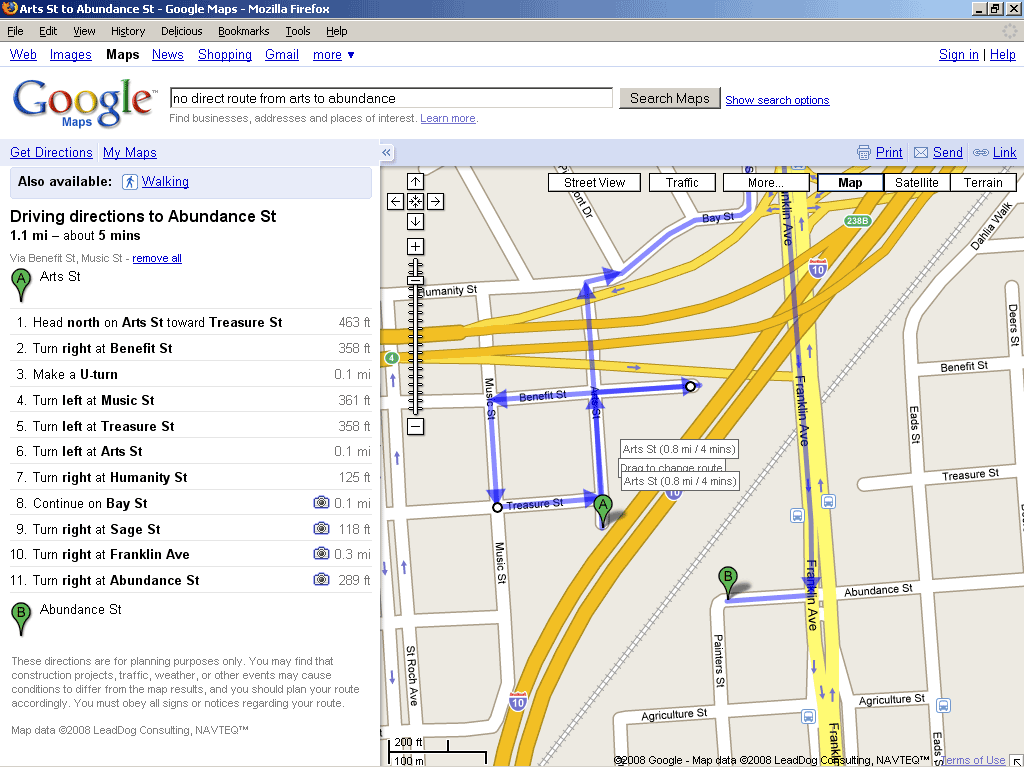The image size is (1024, 768).
Task: Click the Search Maps button
Action: pyautogui.click(x=669, y=99)
